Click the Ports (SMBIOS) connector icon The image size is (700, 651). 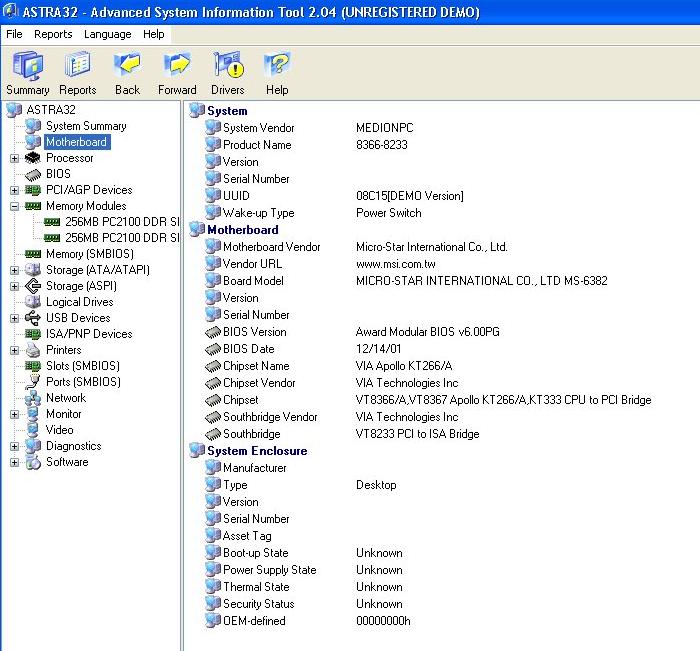pos(33,382)
